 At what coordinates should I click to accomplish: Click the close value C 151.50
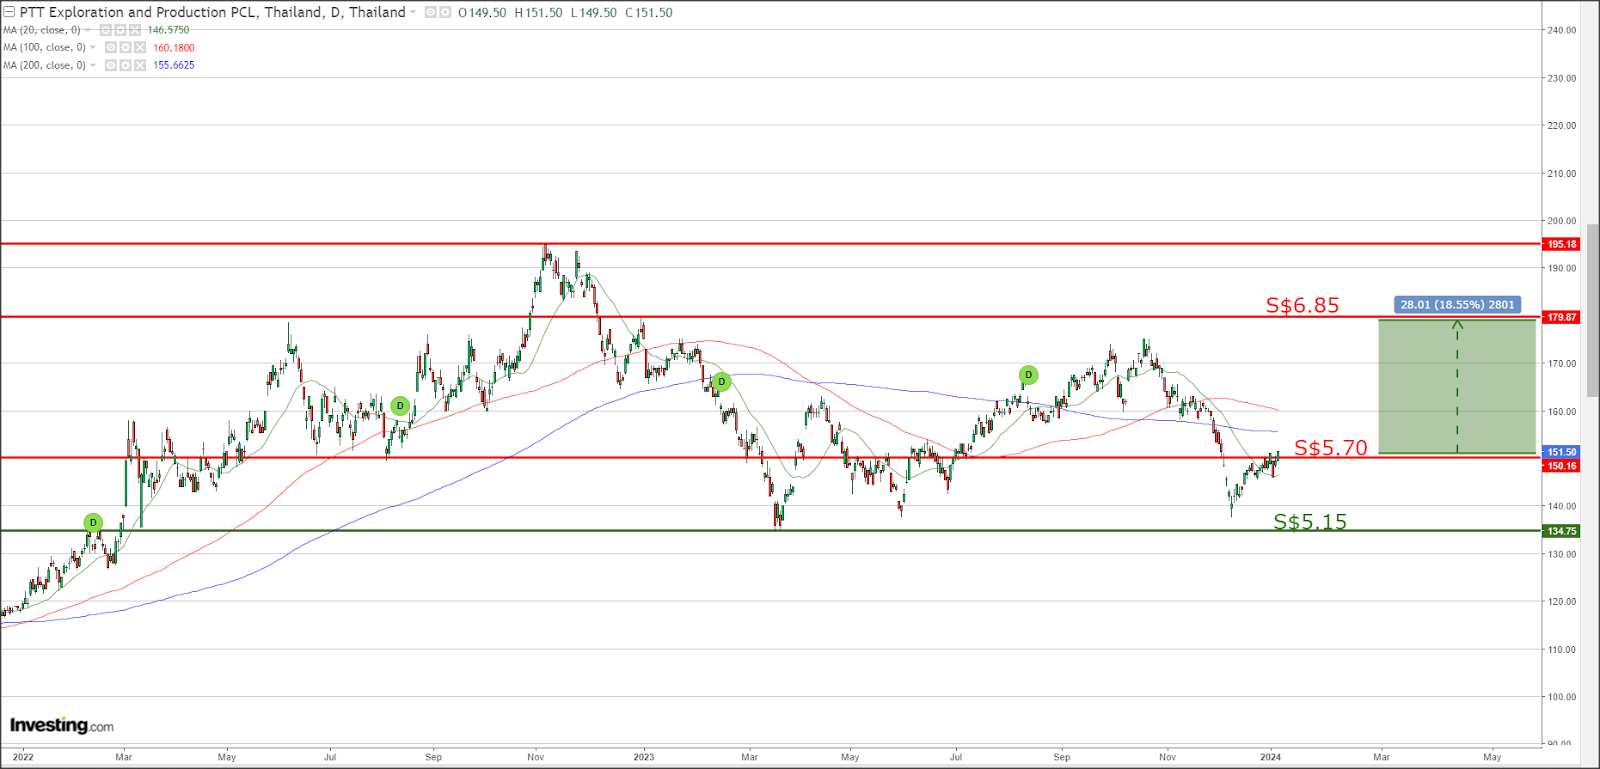click(x=649, y=13)
